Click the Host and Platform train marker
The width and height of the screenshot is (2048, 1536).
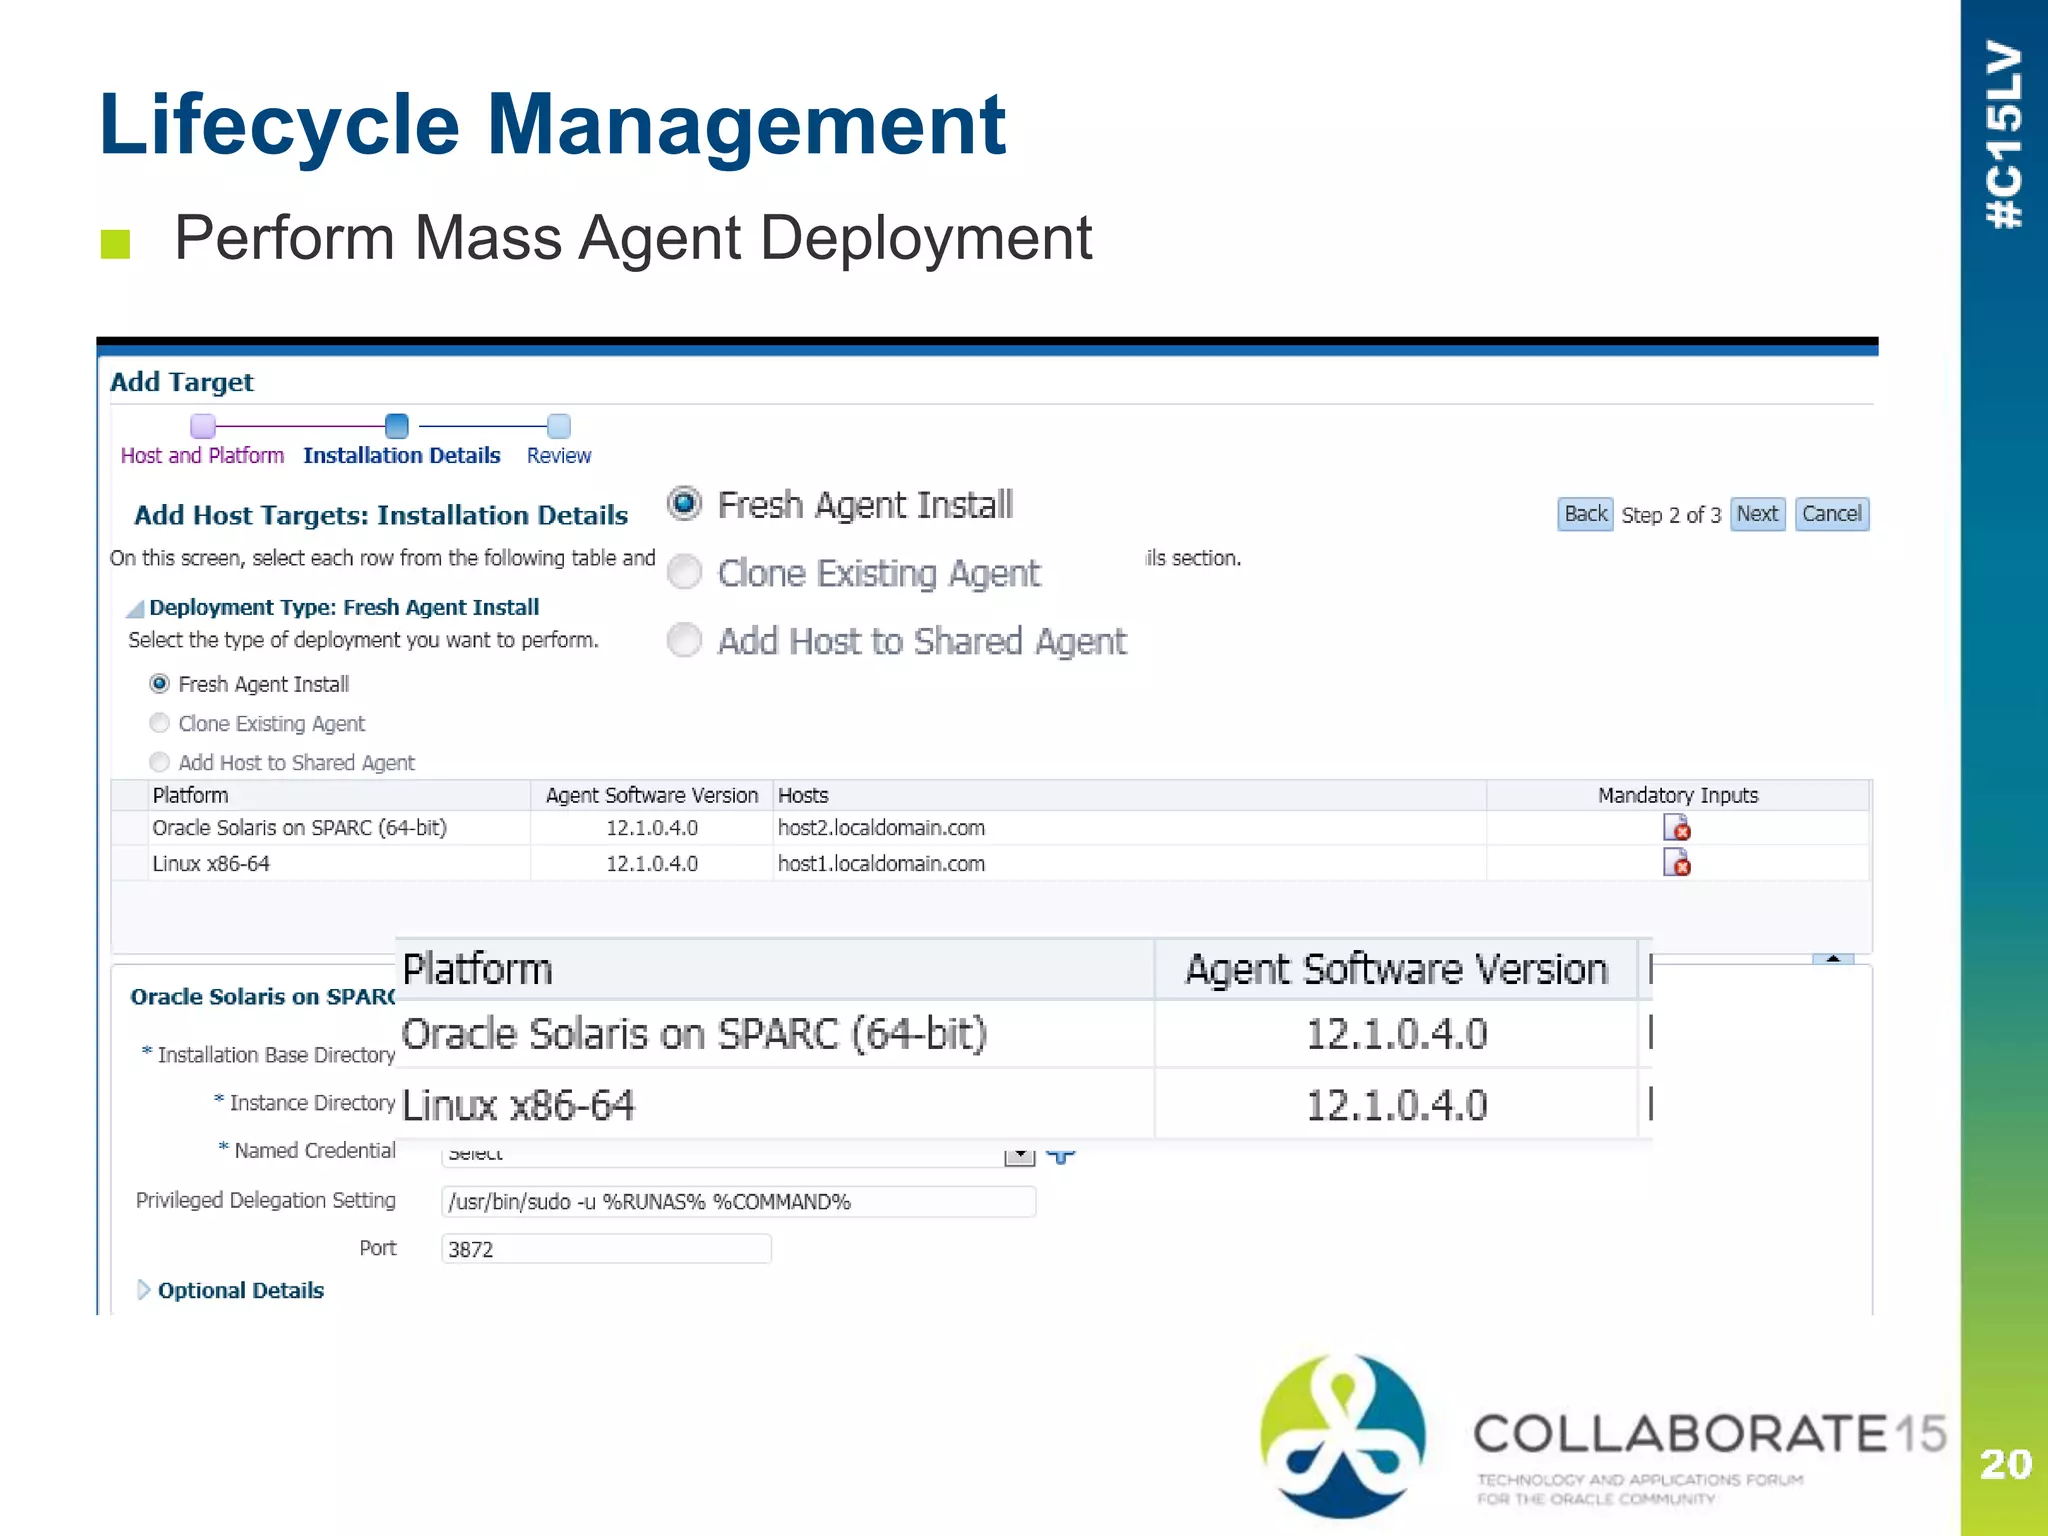coord(203,427)
